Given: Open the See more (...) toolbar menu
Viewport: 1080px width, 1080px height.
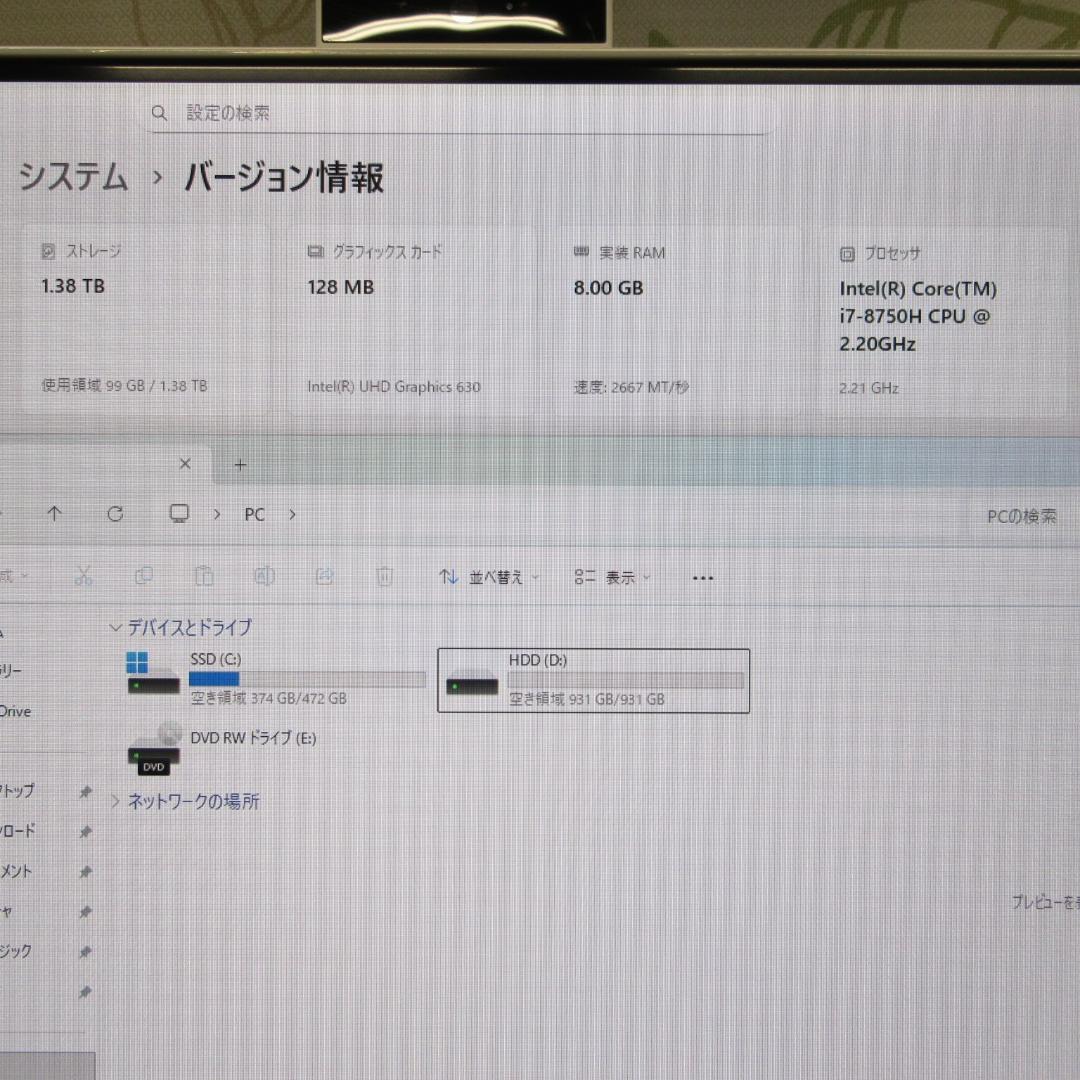Looking at the screenshot, I should click(x=702, y=577).
